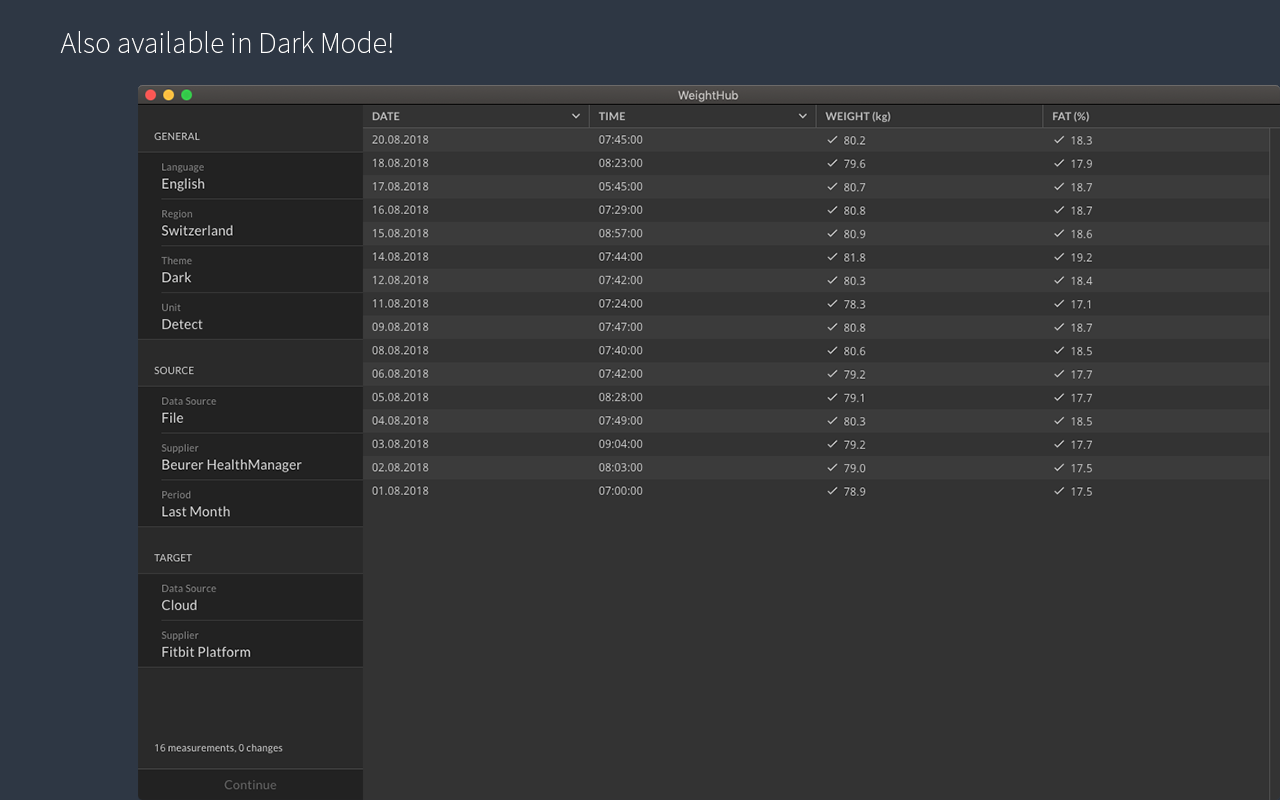
Task: Toggle fat checkmark for 18.3 on 20.08.2018
Action: point(1059,140)
